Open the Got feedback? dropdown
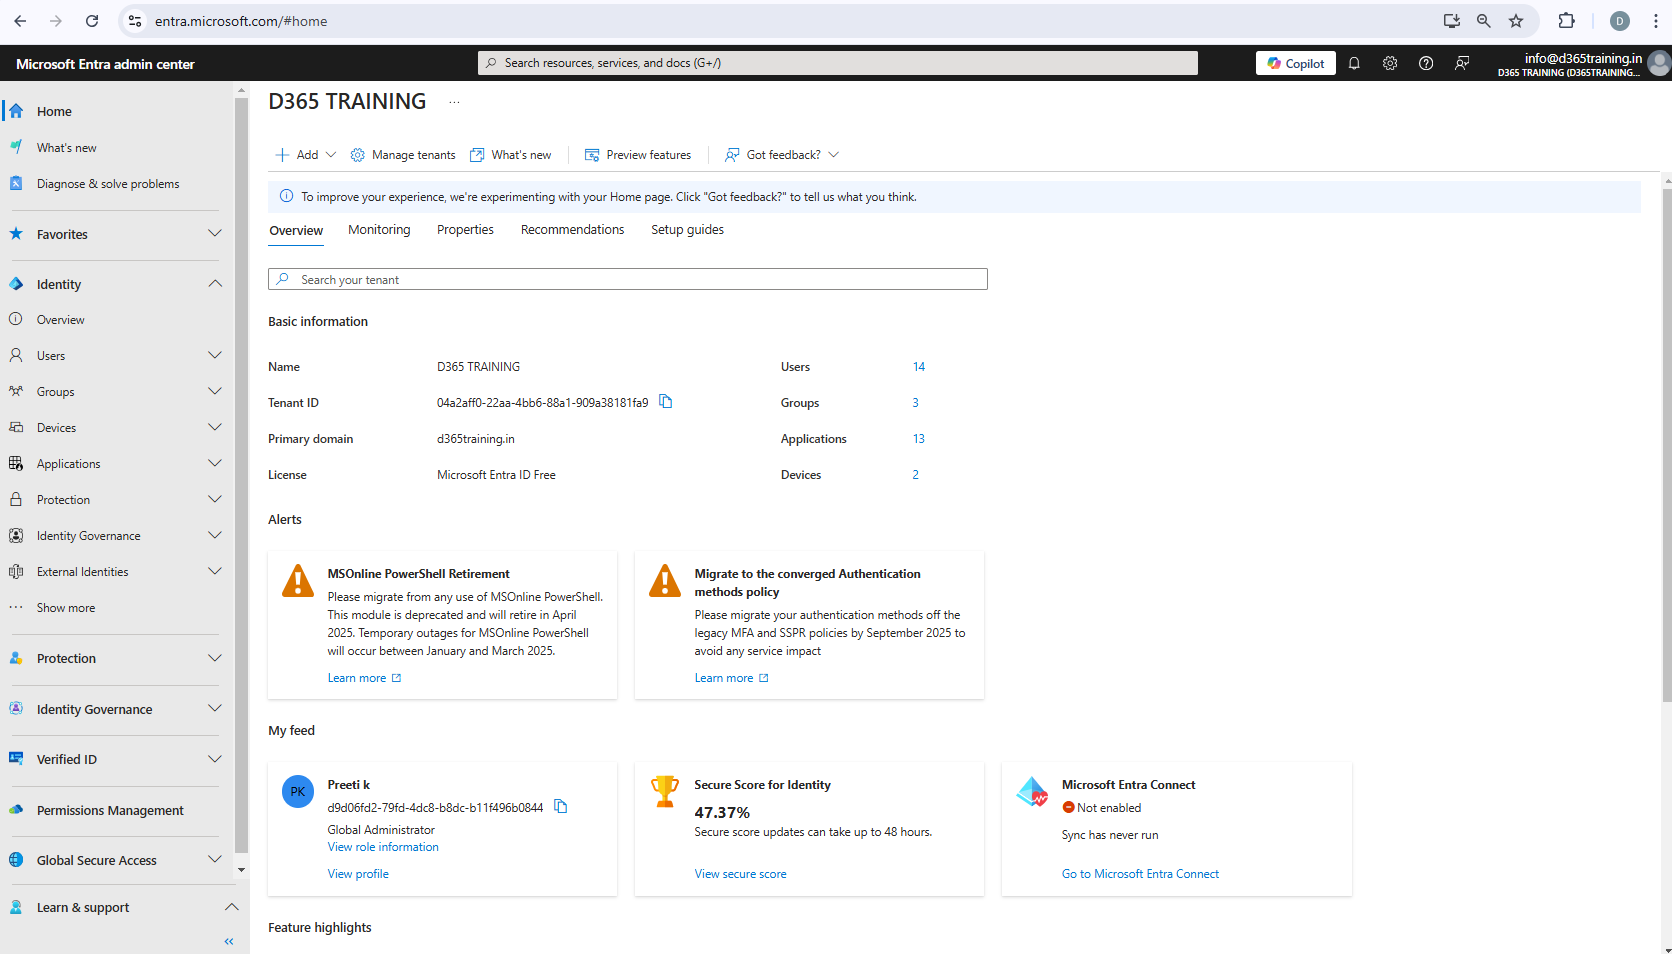The image size is (1672, 954). pyautogui.click(x=782, y=155)
